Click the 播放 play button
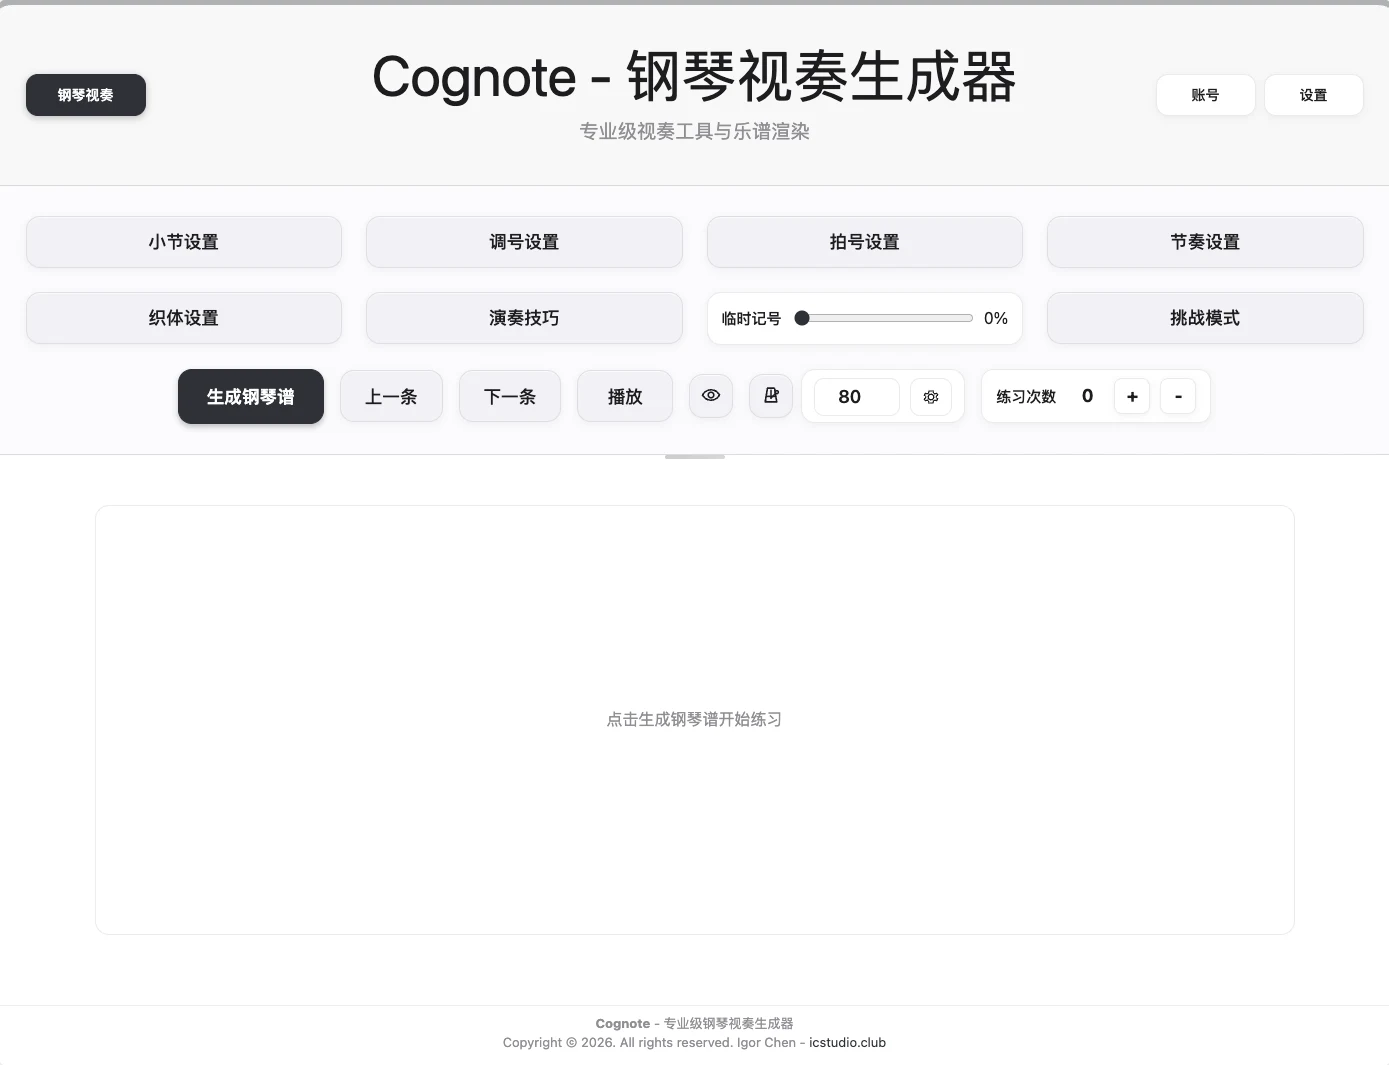This screenshot has width=1389, height=1065. coord(625,397)
